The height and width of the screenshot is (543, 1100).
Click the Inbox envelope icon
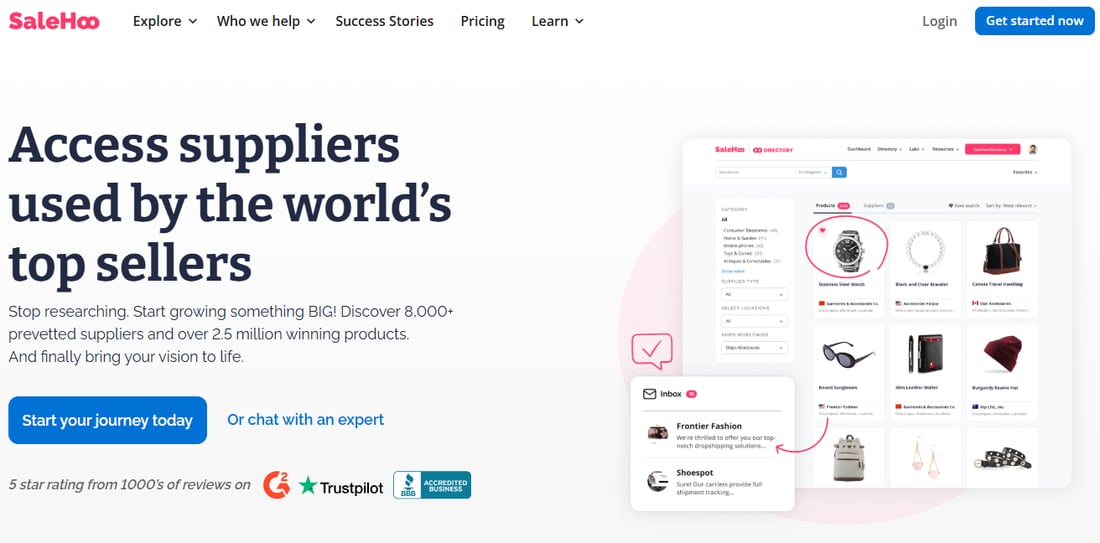(x=650, y=394)
